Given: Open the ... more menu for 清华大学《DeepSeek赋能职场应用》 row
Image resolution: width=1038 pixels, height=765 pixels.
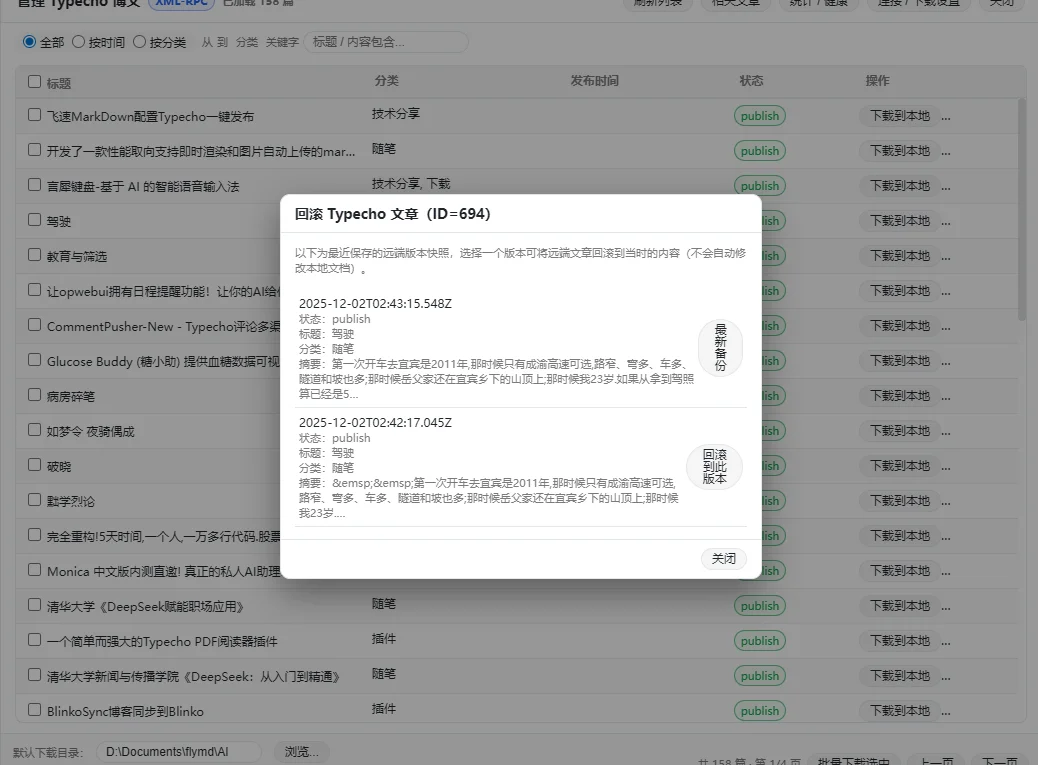Looking at the screenshot, I should tap(946, 606).
